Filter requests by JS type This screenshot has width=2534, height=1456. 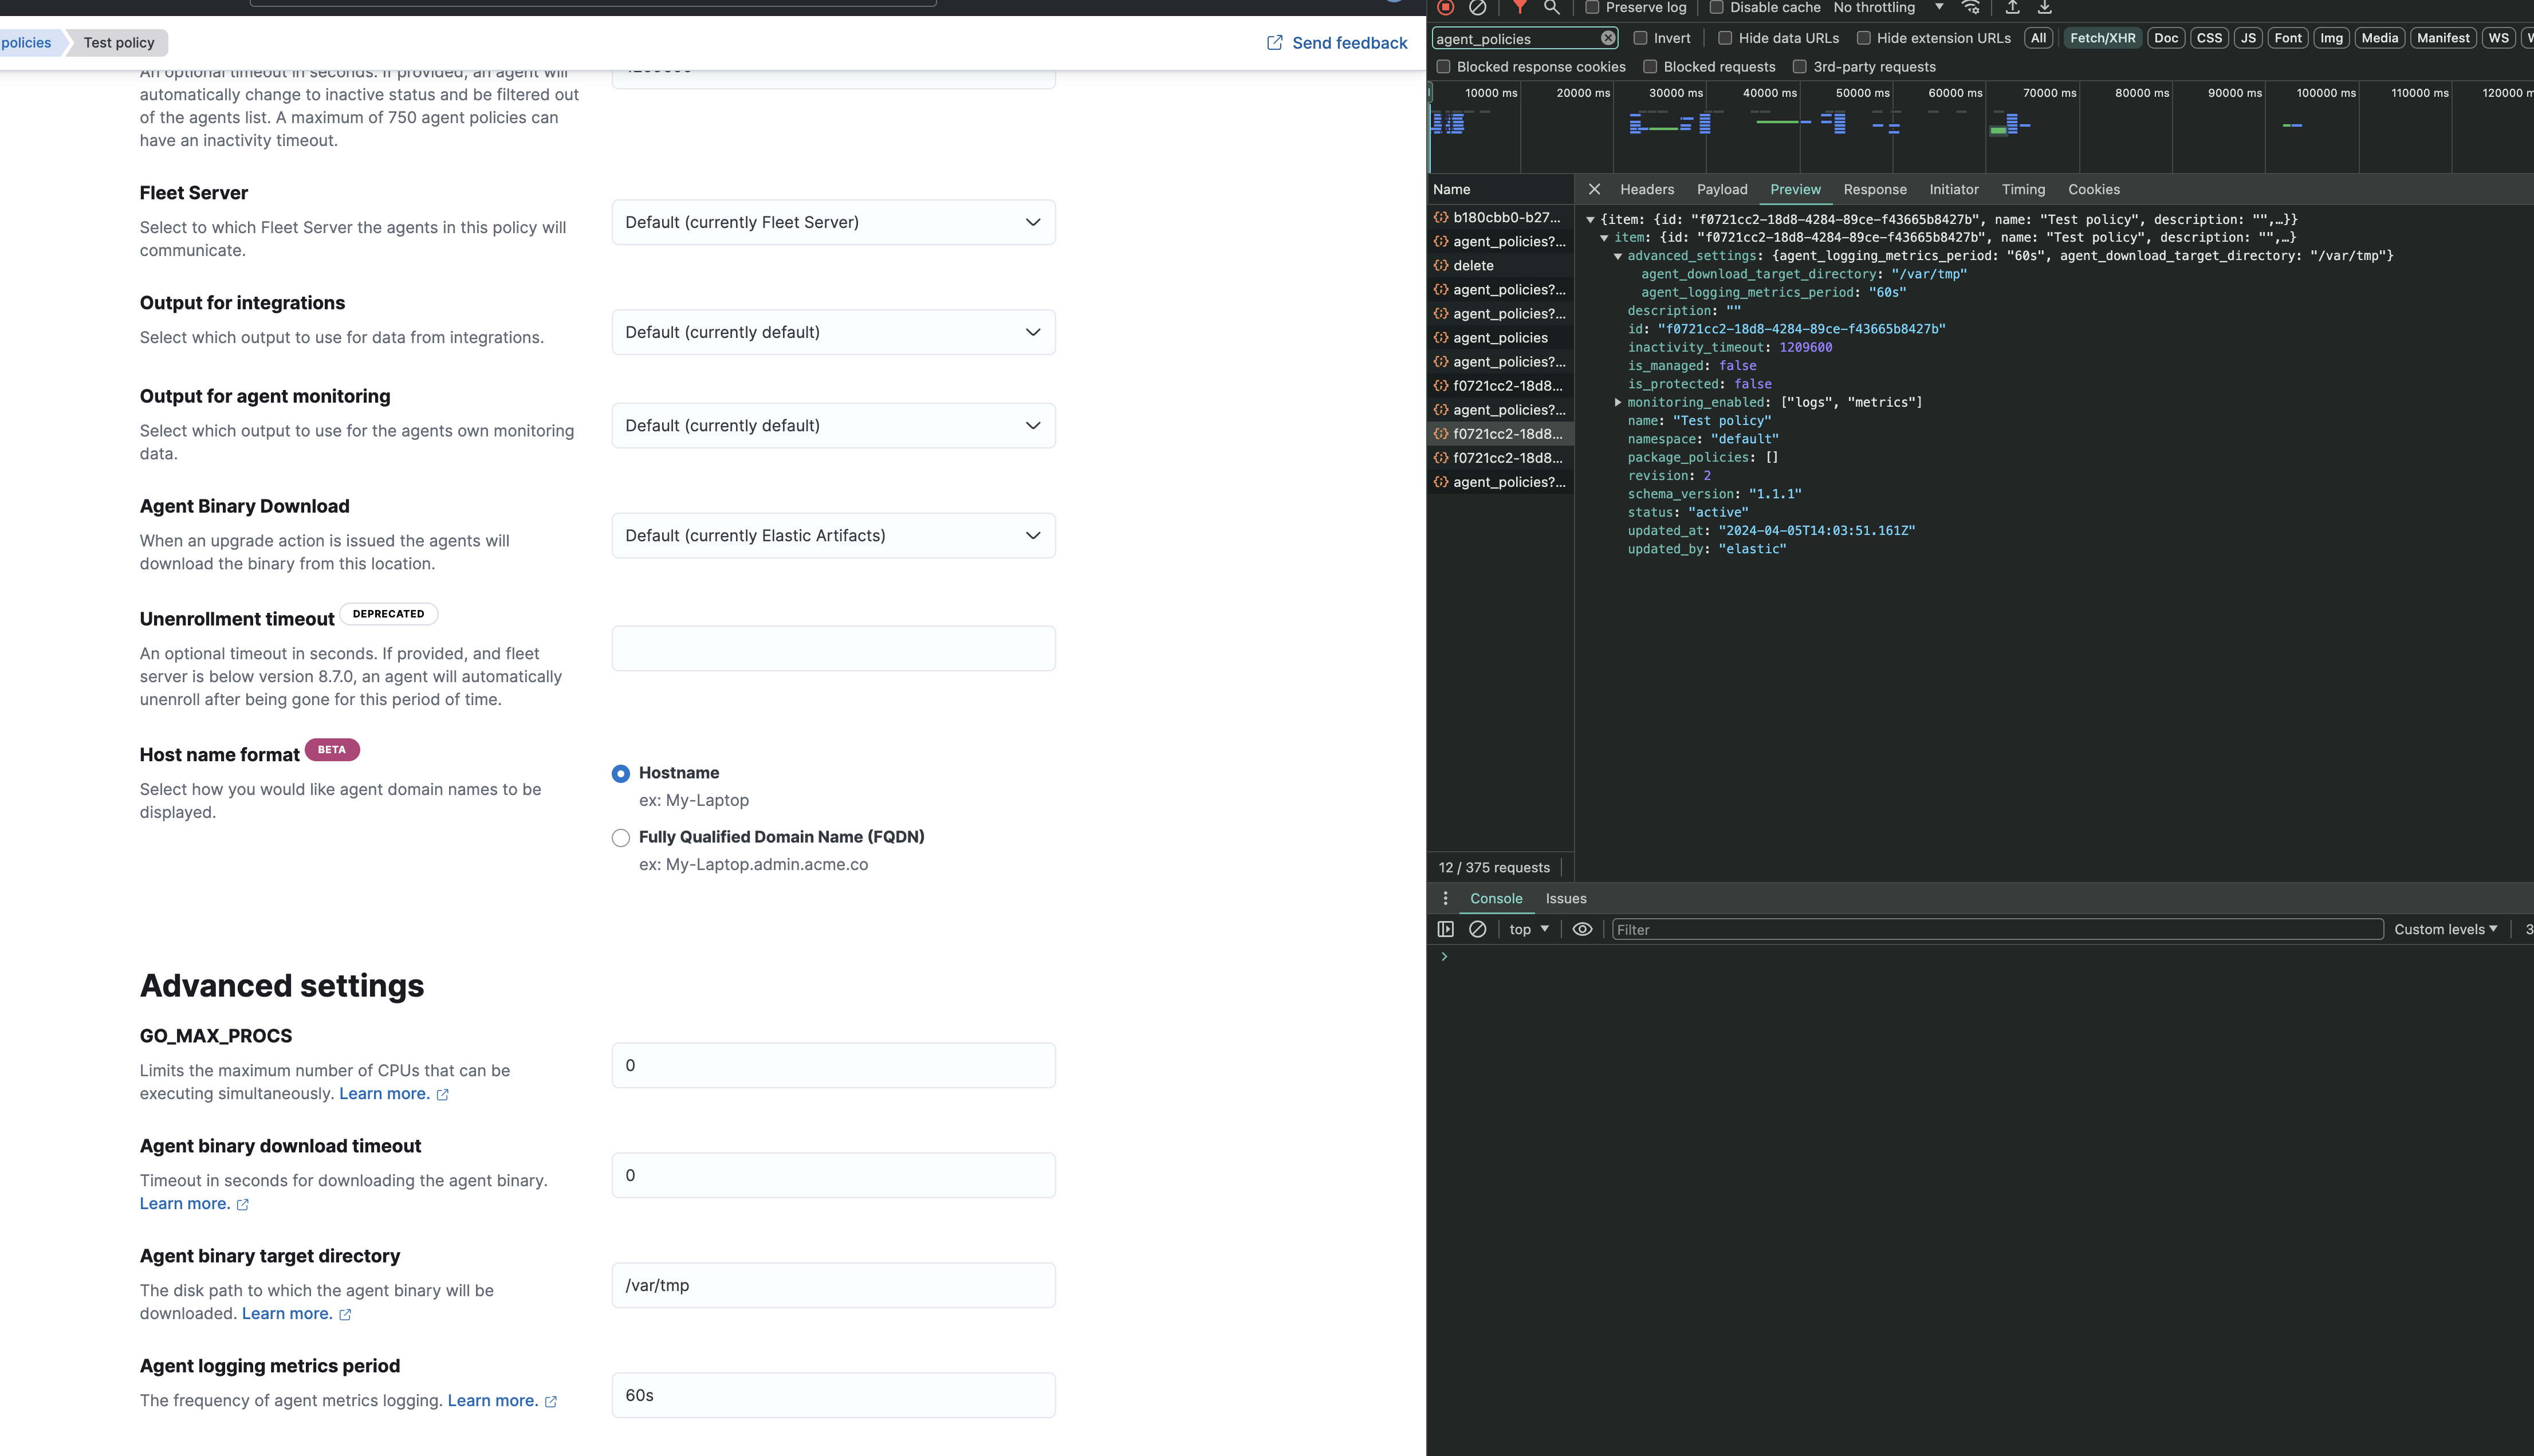tap(2248, 38)
